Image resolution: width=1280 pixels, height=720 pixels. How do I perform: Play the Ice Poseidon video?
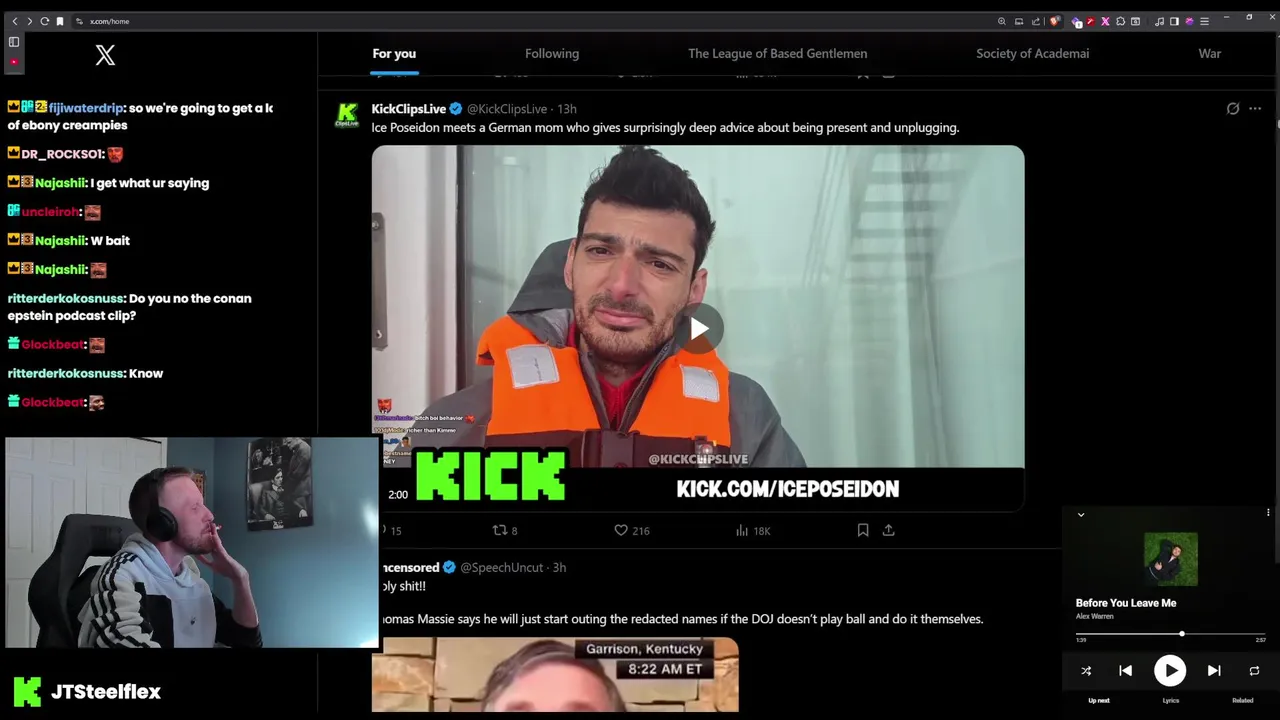click(x=698, y=329)
